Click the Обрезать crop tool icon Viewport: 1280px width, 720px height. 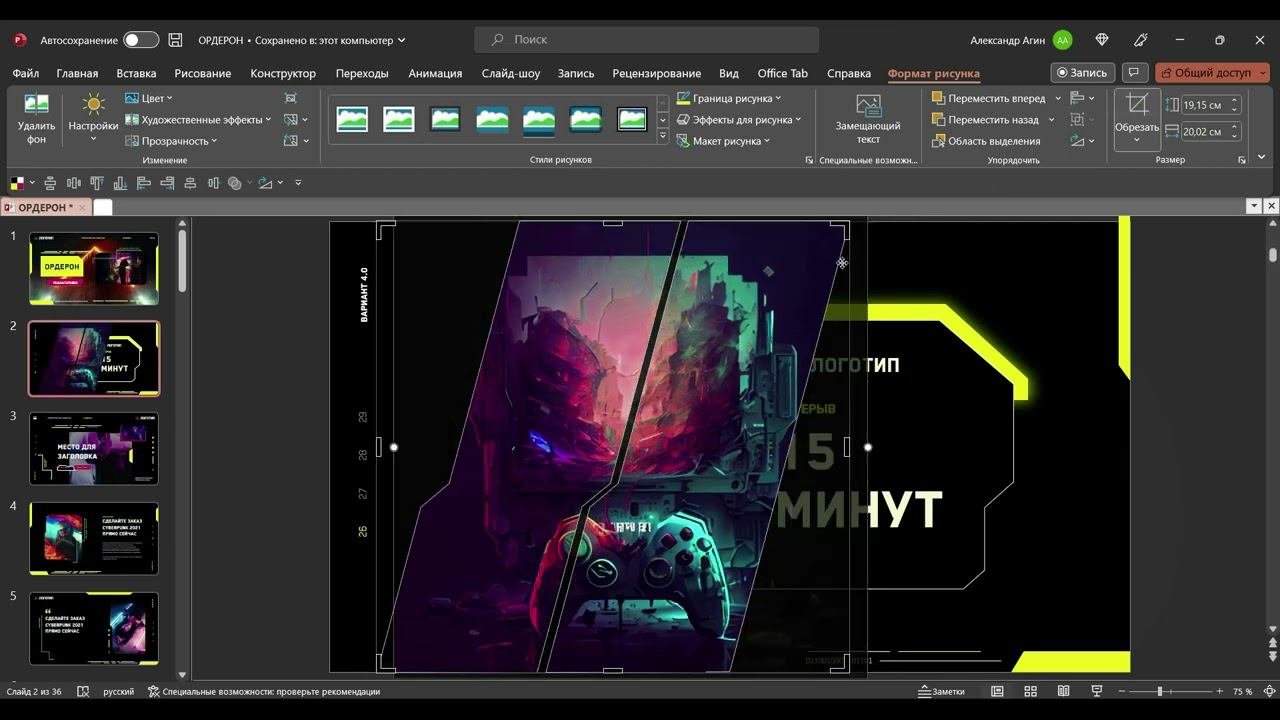pyautogui.click(x=1137, y=105)
